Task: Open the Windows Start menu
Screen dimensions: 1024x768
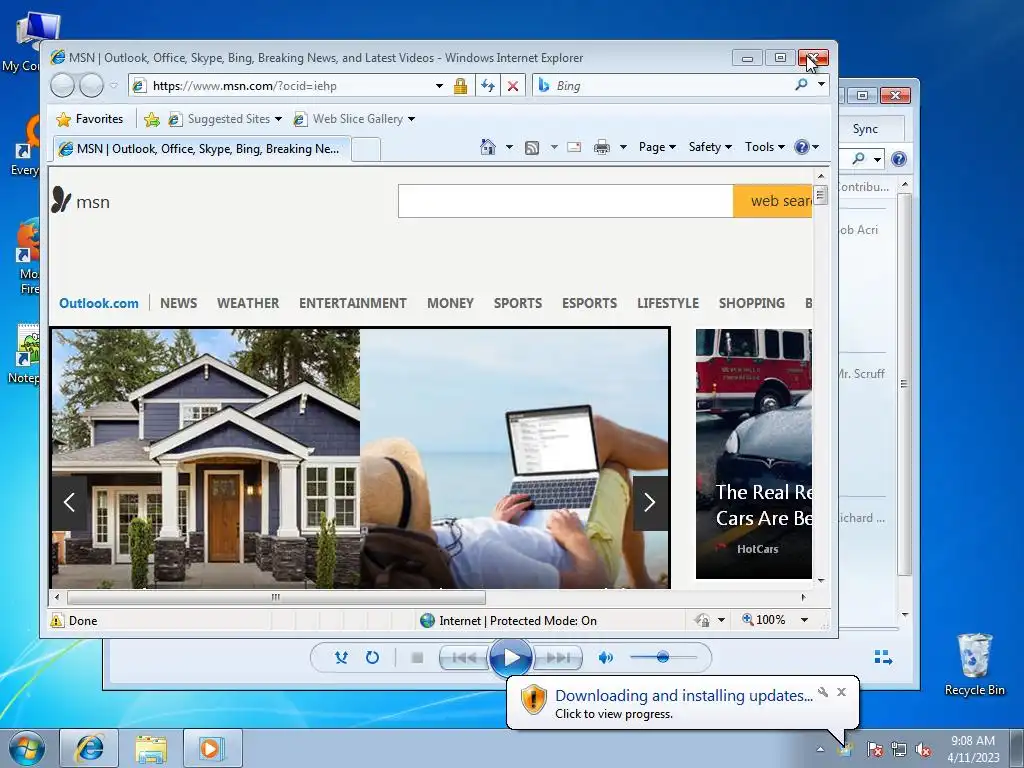Action: coord(27,748)
